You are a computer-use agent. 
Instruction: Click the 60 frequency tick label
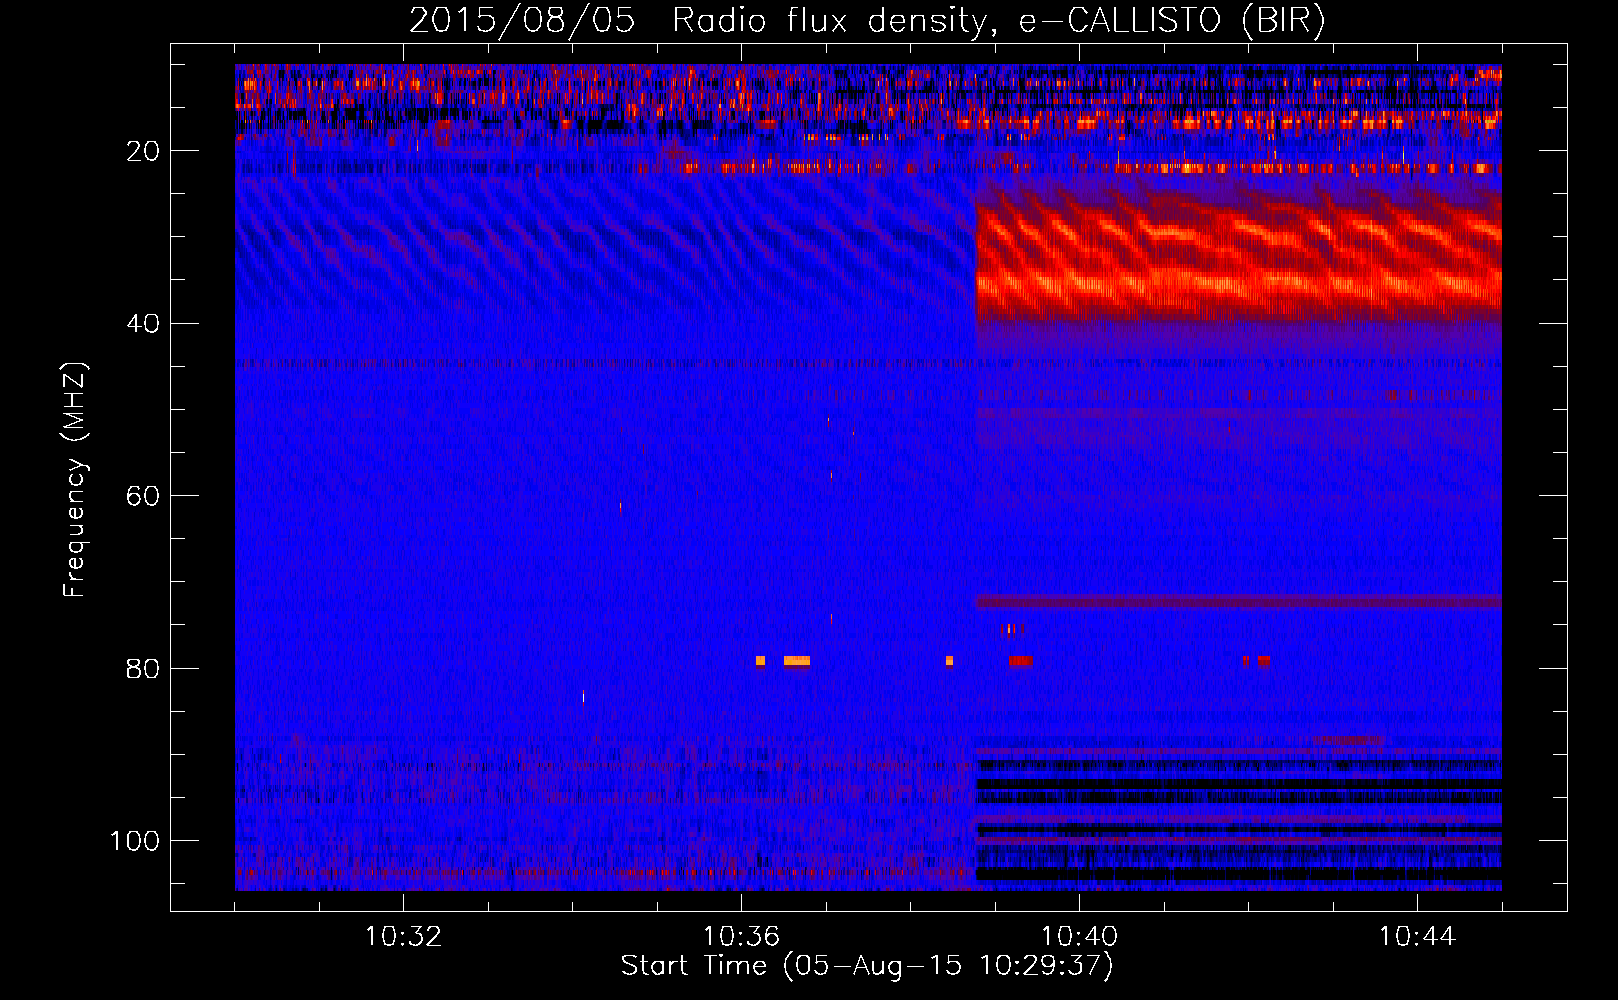pyautogui.click(x=143, y=496)
